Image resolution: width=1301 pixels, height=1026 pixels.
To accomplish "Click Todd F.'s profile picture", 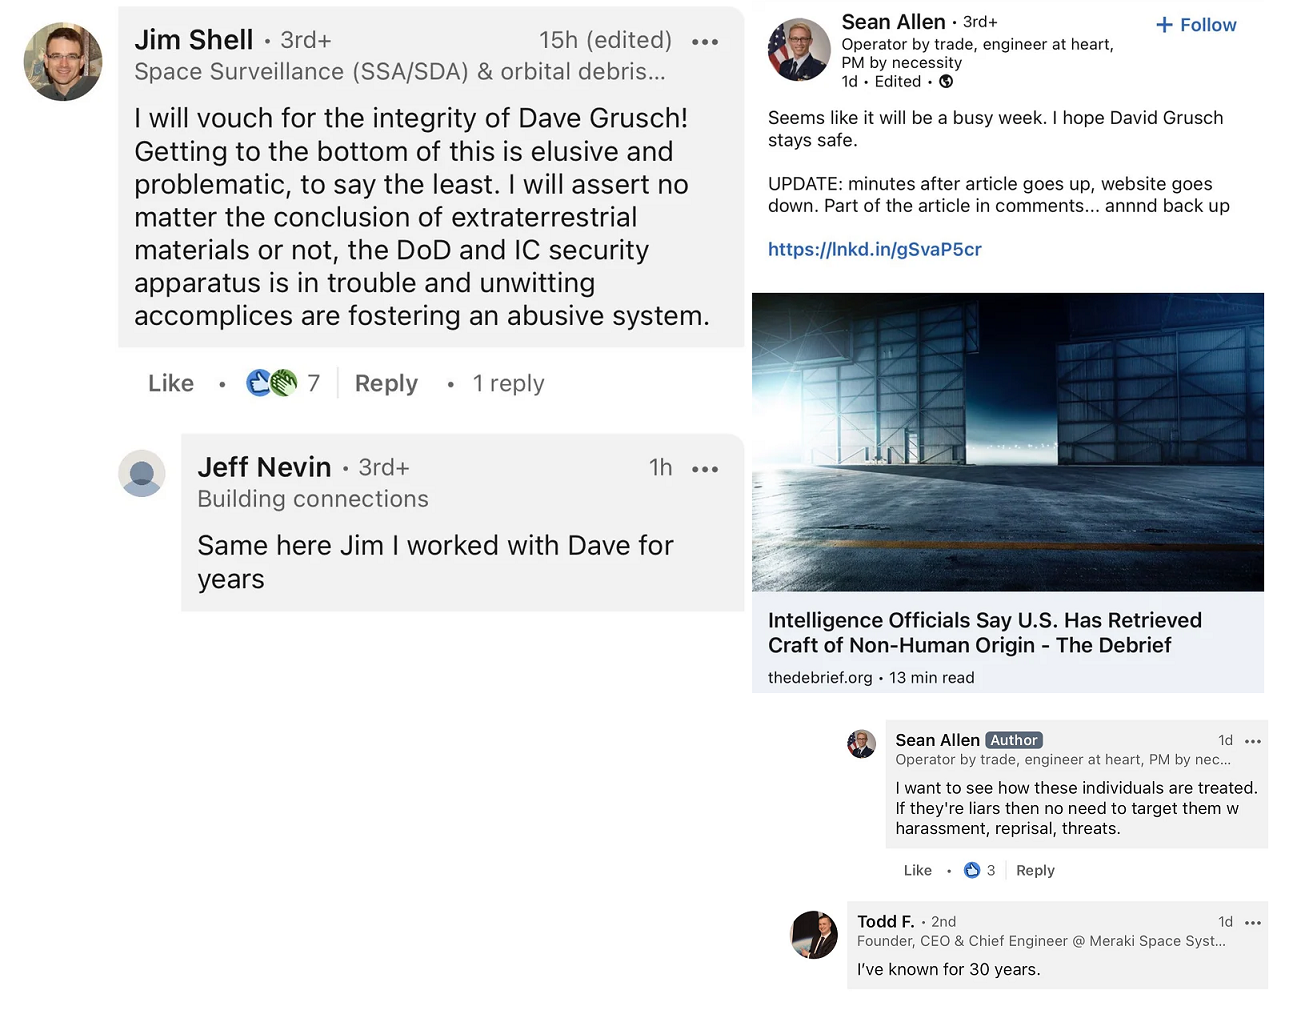I will tap(815, 935).
